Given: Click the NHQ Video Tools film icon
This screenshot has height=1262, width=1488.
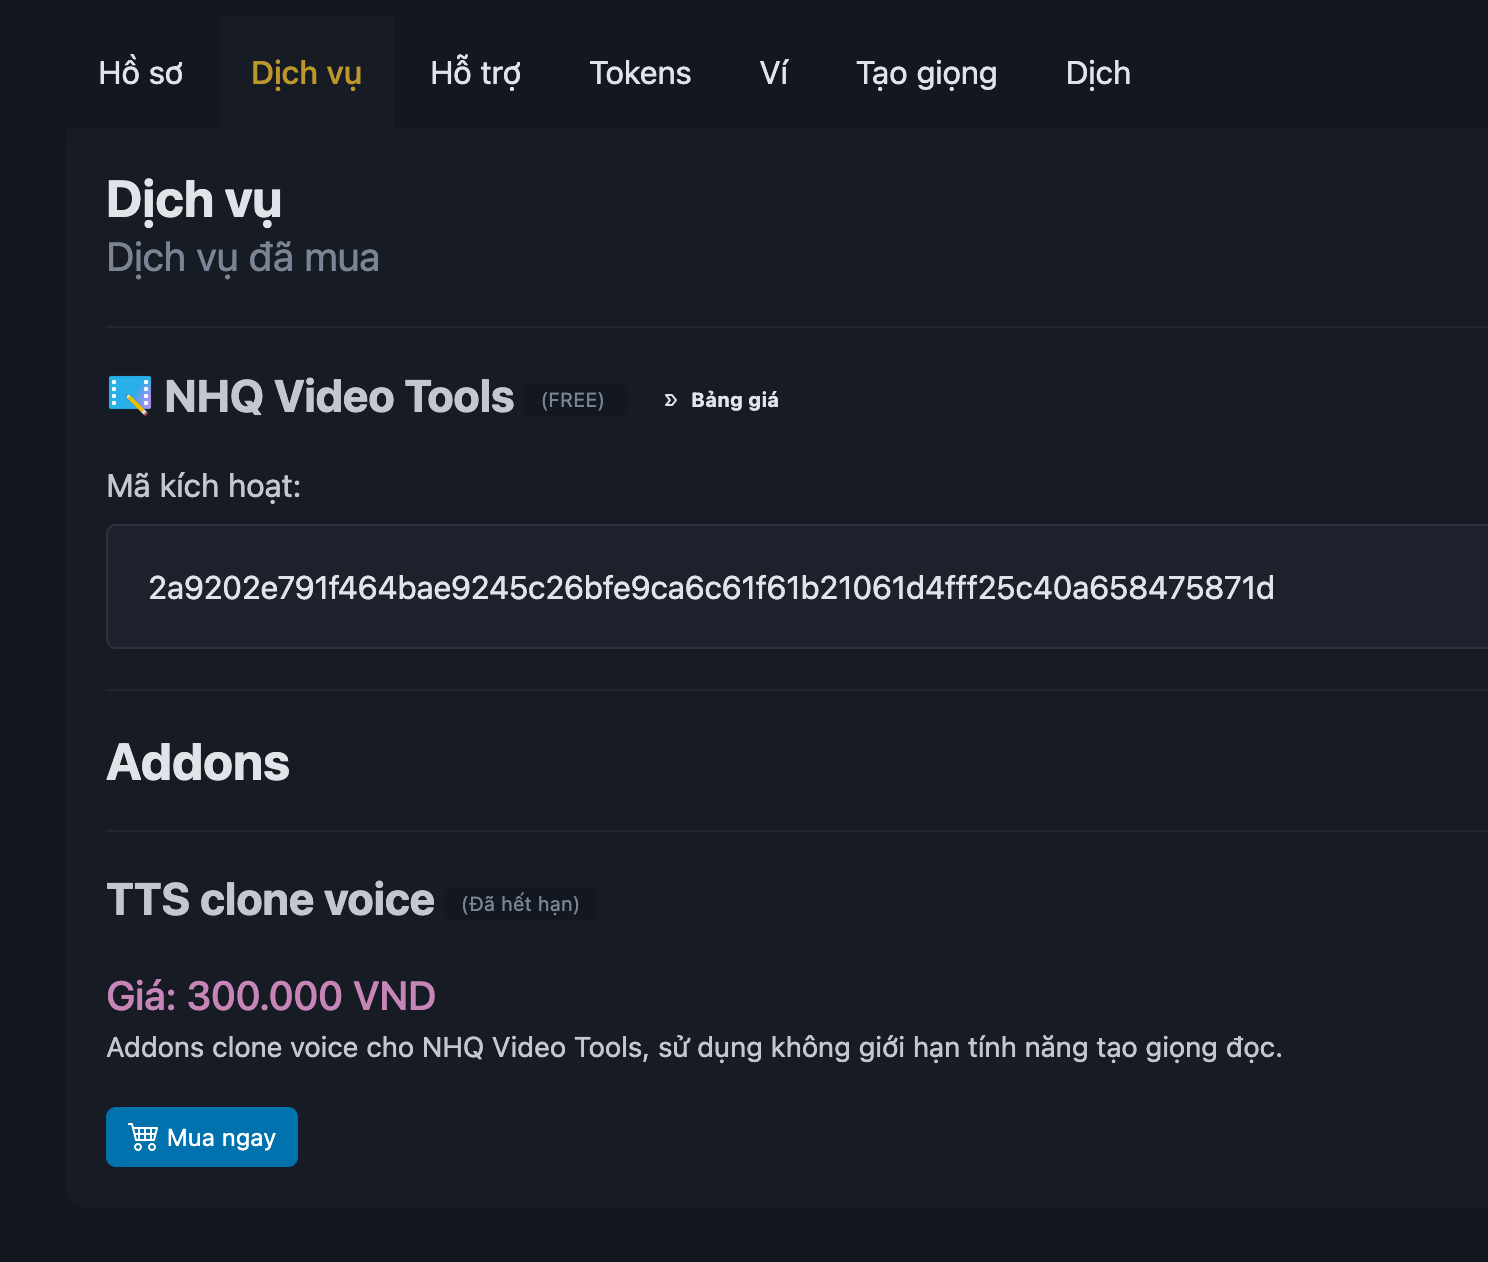Looking at the screenshot, I should click(x=129, y=395).
